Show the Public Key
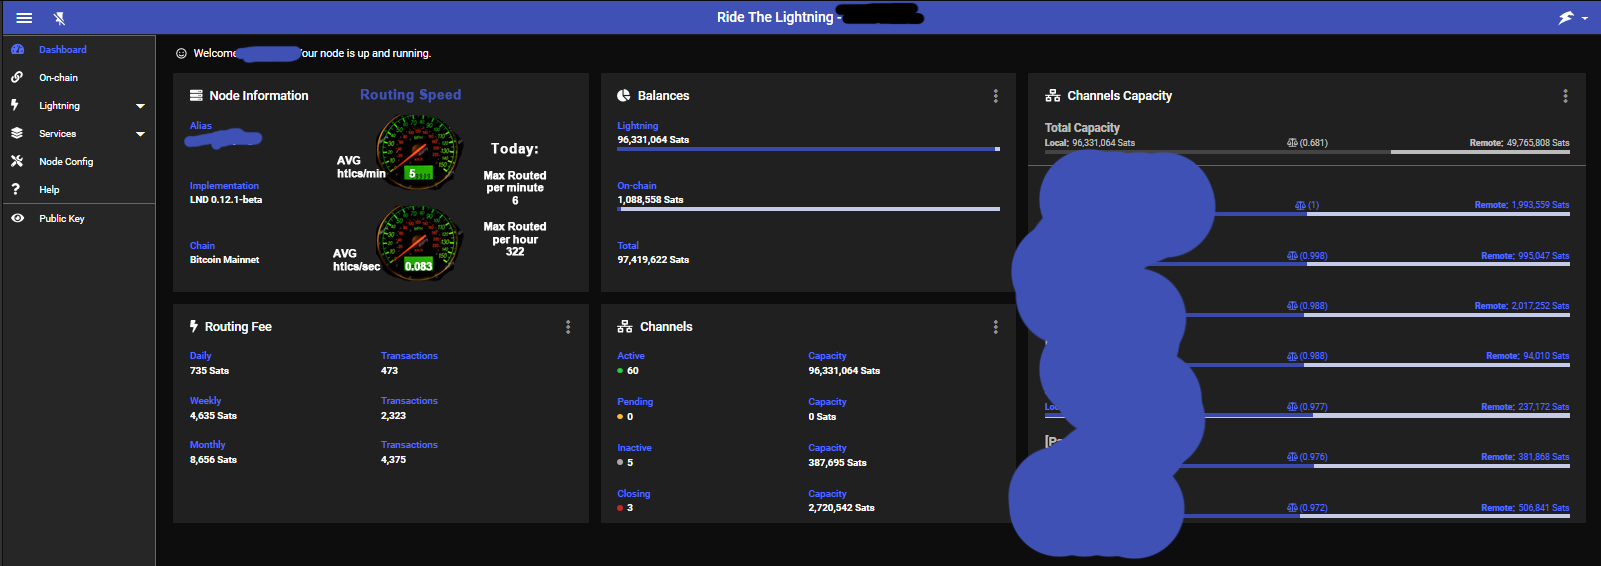Viewport: 1601px width, 566px height. click(x=62, y=218)
